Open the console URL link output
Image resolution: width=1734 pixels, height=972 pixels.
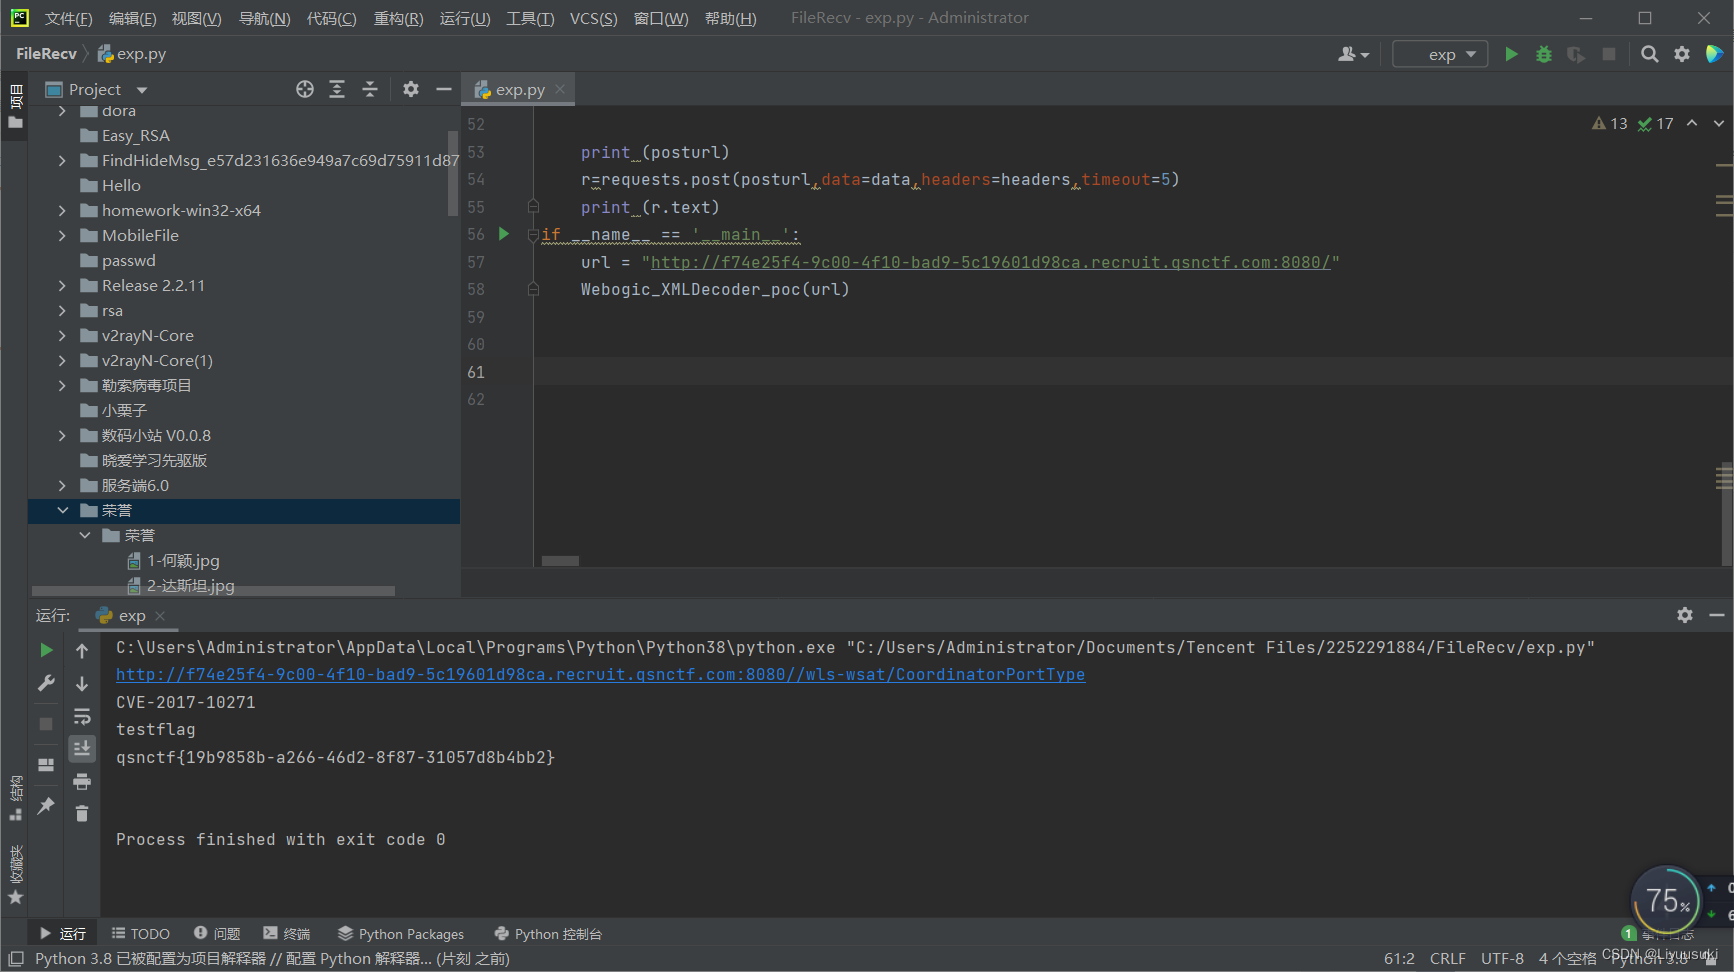(x=600, y=674)
